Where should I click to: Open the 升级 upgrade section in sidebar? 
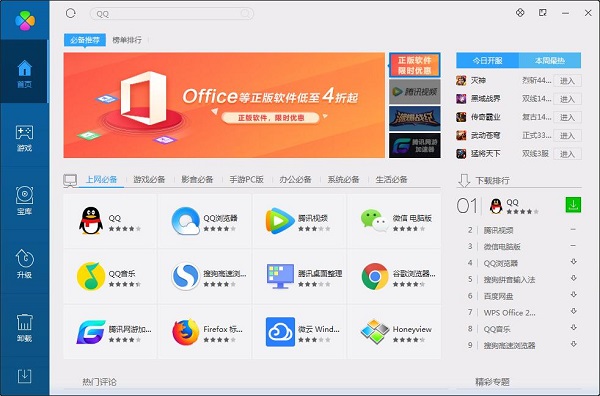coord(24,264)
